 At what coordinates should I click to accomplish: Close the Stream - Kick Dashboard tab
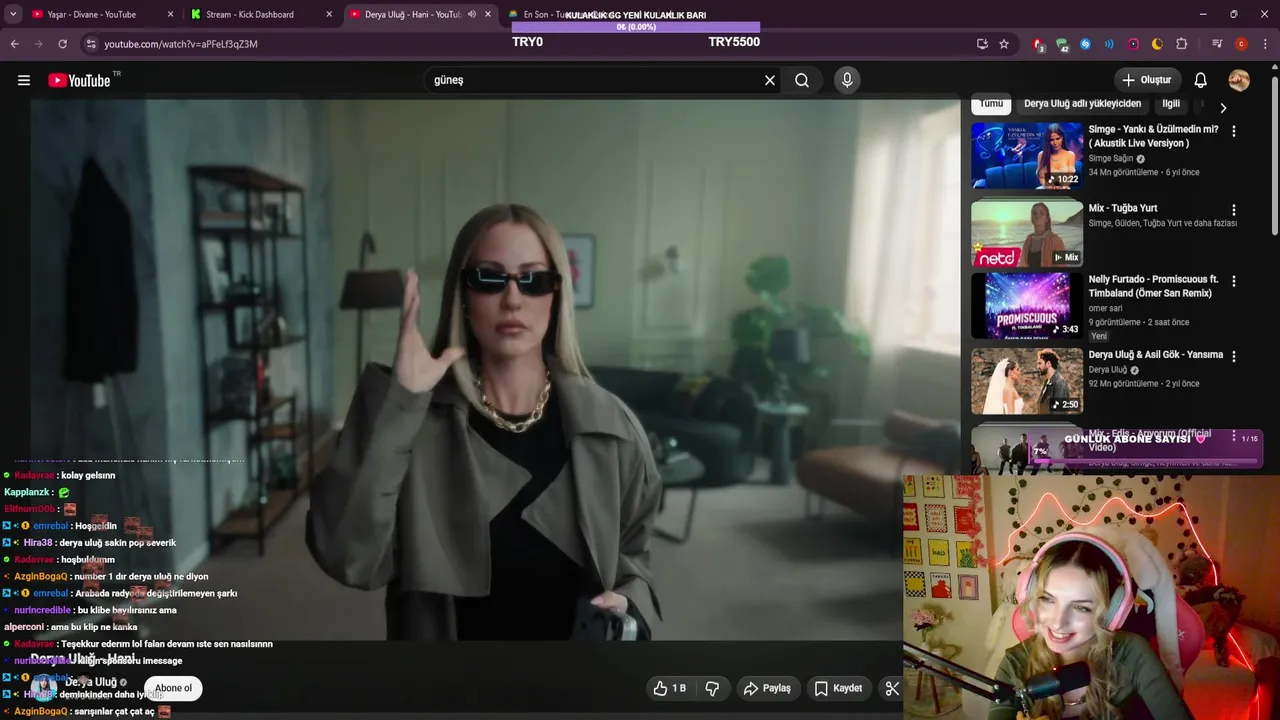click(x=330, y=14)
